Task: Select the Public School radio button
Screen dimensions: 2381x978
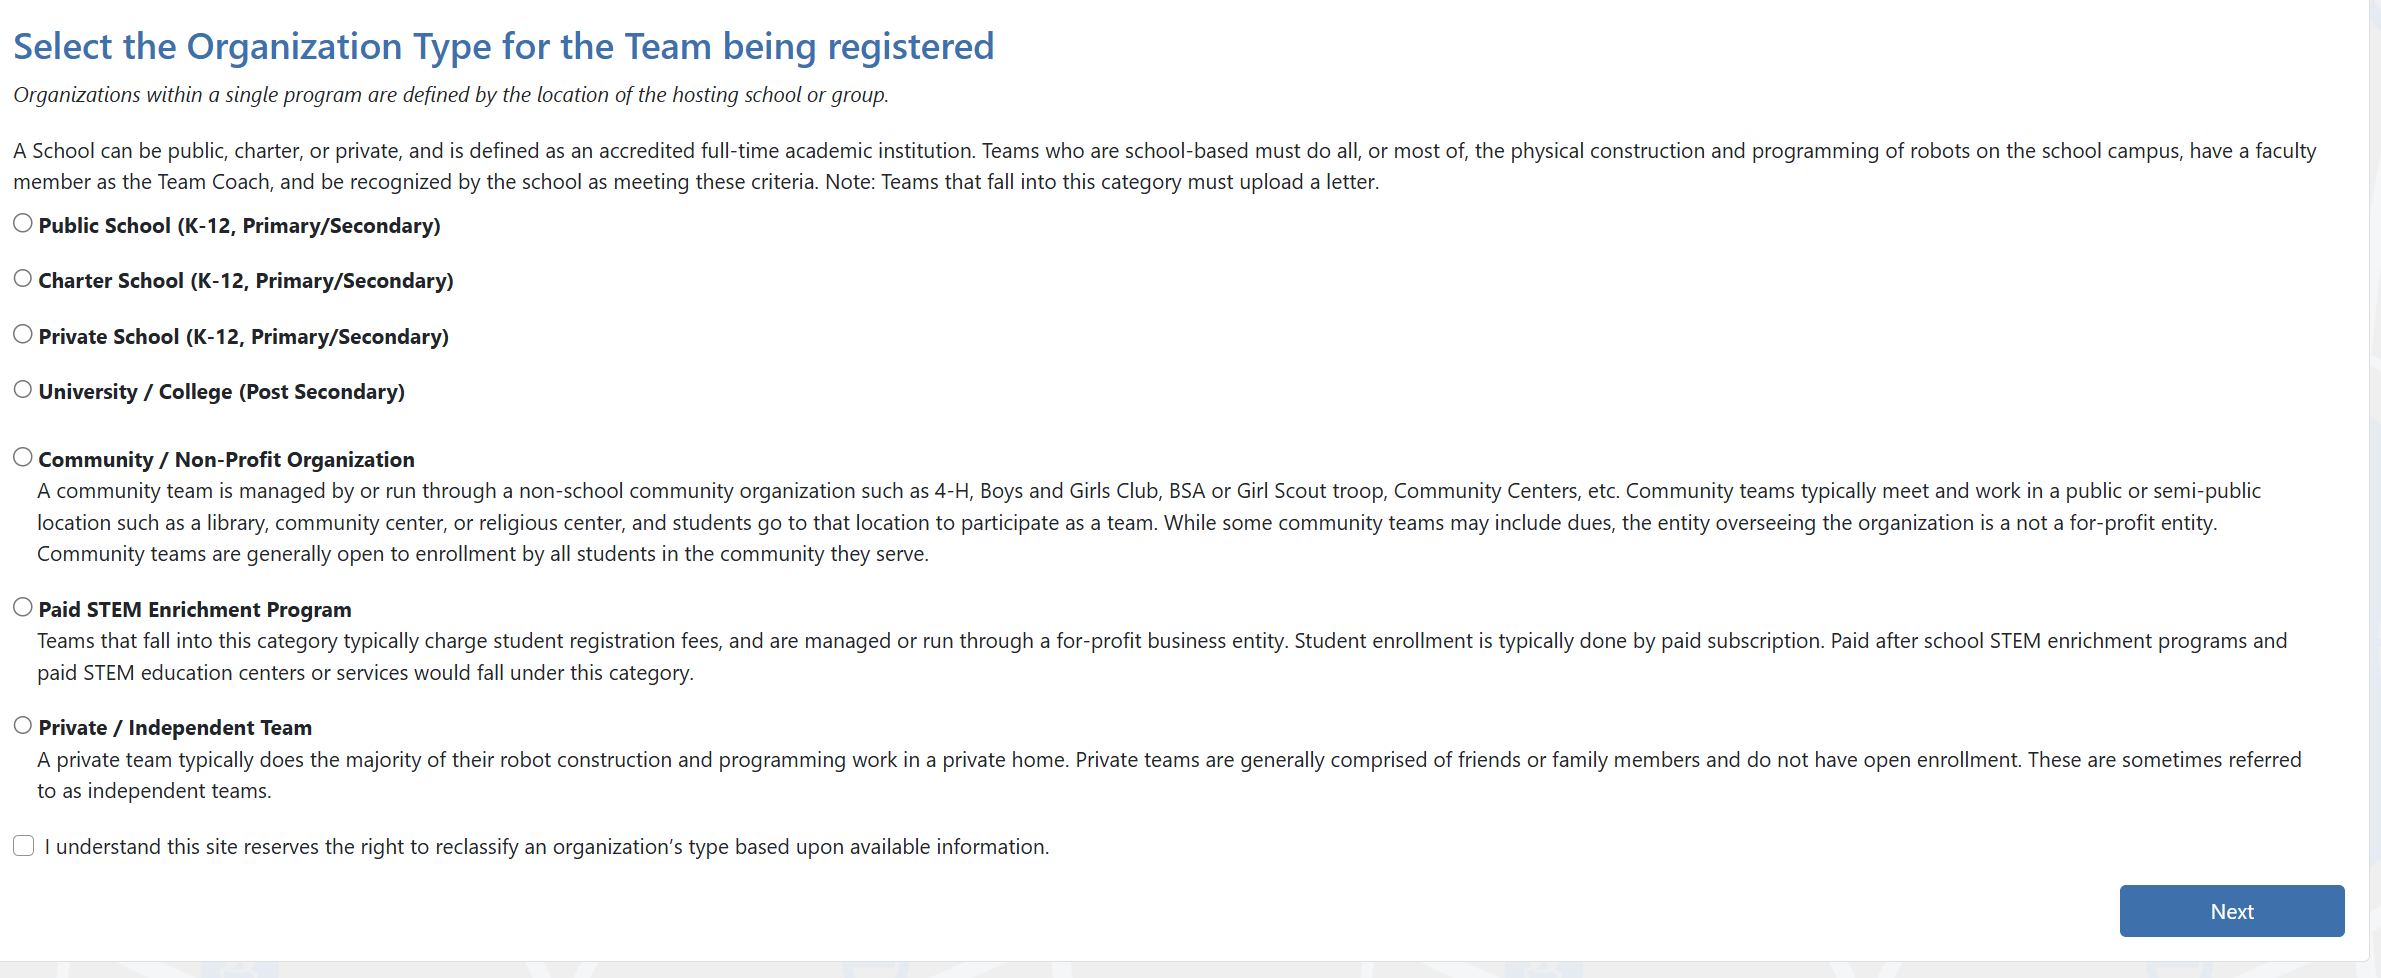Action: pos(23,223)
